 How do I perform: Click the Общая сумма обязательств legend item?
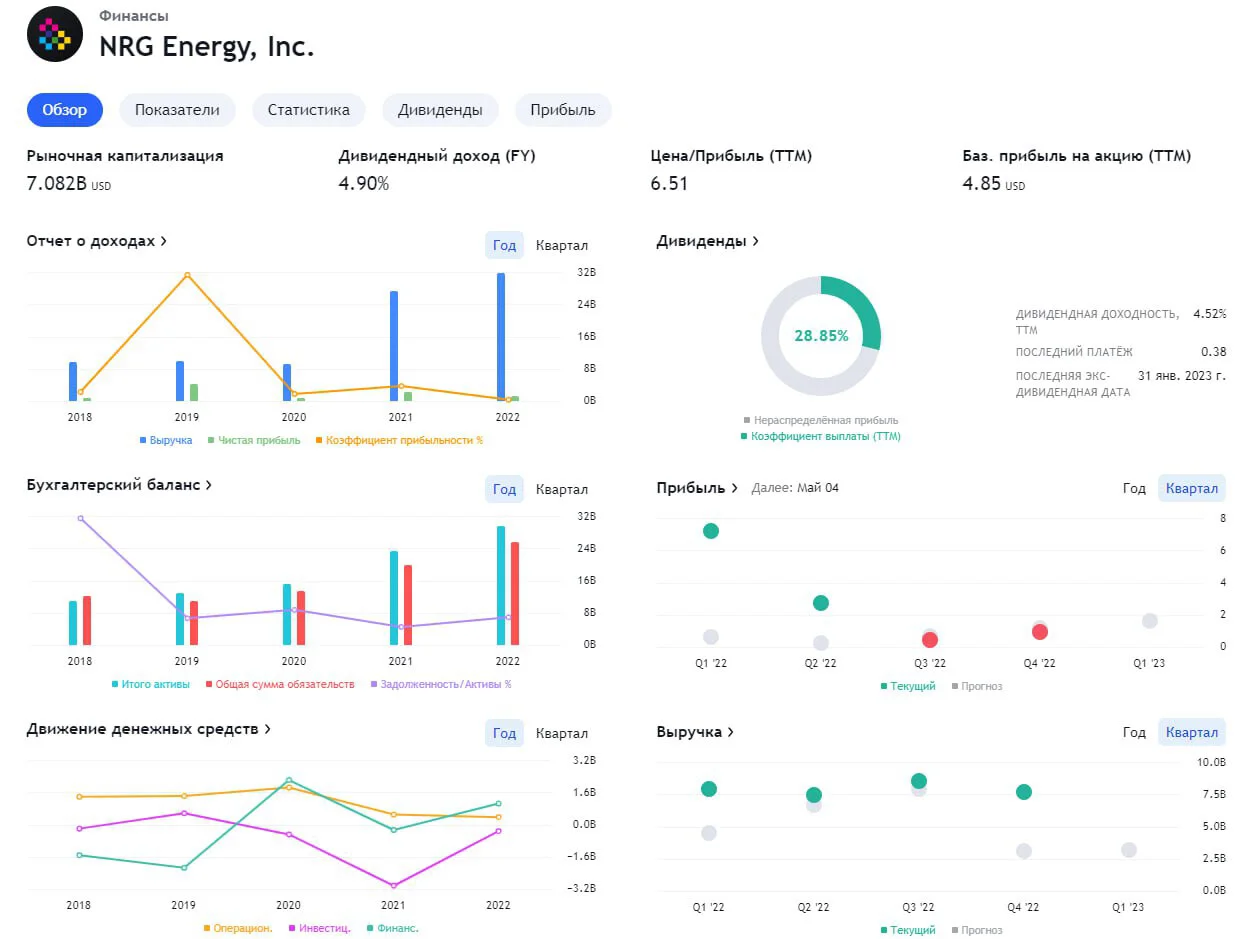point(280,684)
